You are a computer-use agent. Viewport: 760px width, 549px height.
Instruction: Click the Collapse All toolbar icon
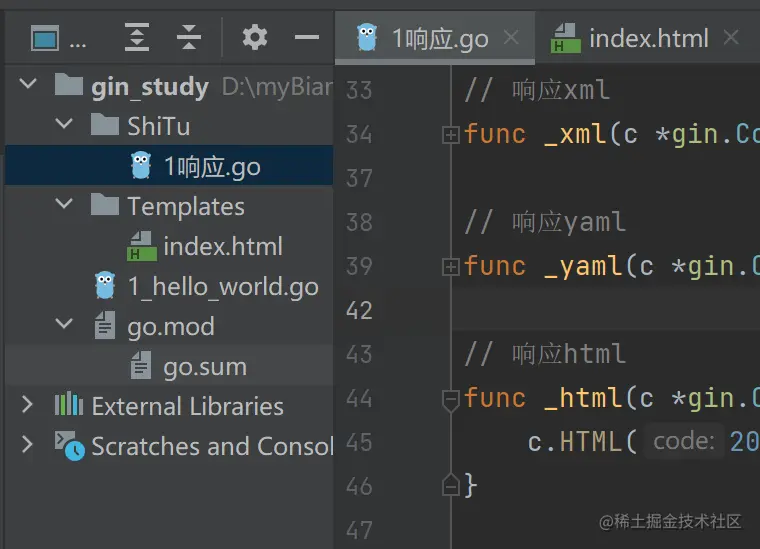pyautogui.click(x=189, y=38)
